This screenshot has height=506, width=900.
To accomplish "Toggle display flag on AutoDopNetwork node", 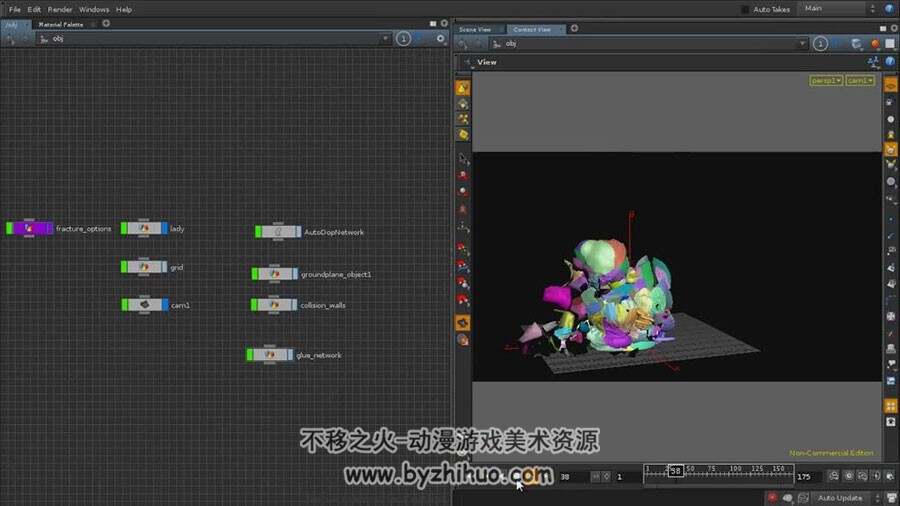I will point(298,232).
